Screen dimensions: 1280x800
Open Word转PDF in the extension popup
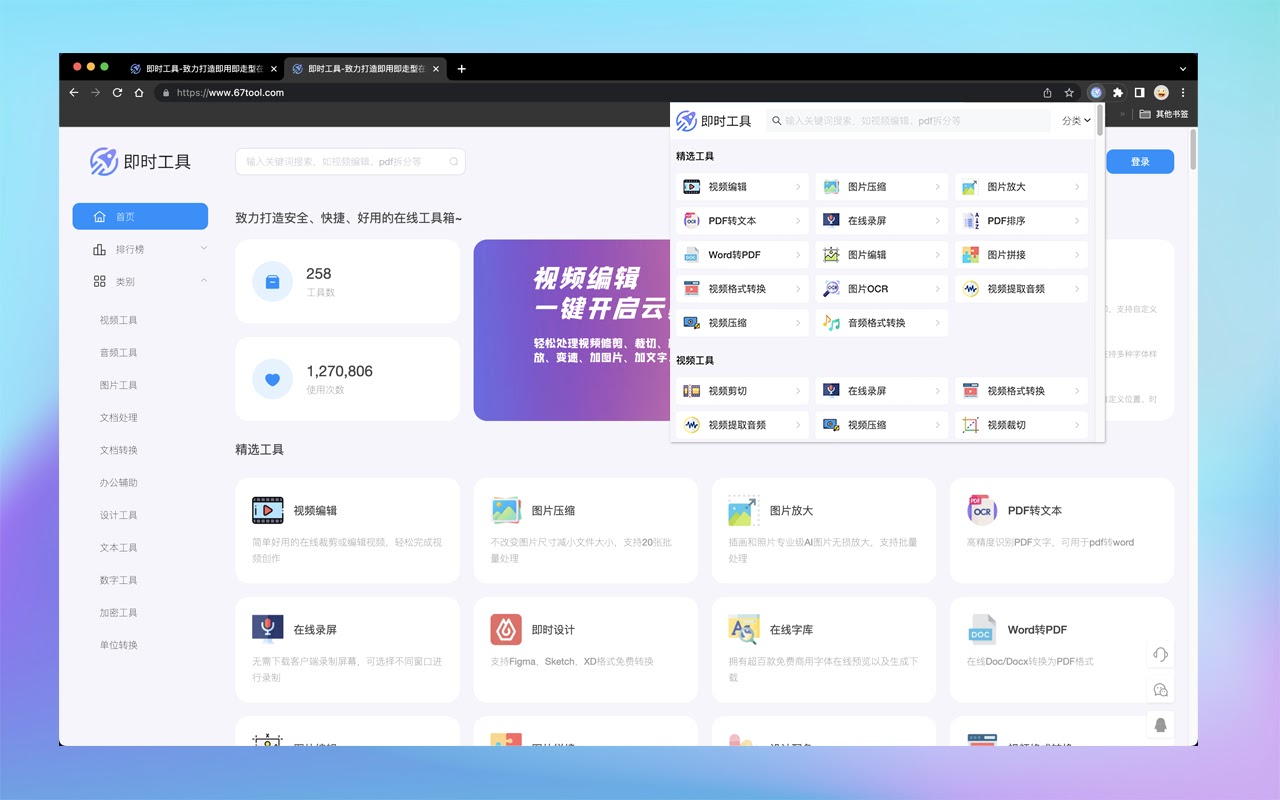(742, 255)
